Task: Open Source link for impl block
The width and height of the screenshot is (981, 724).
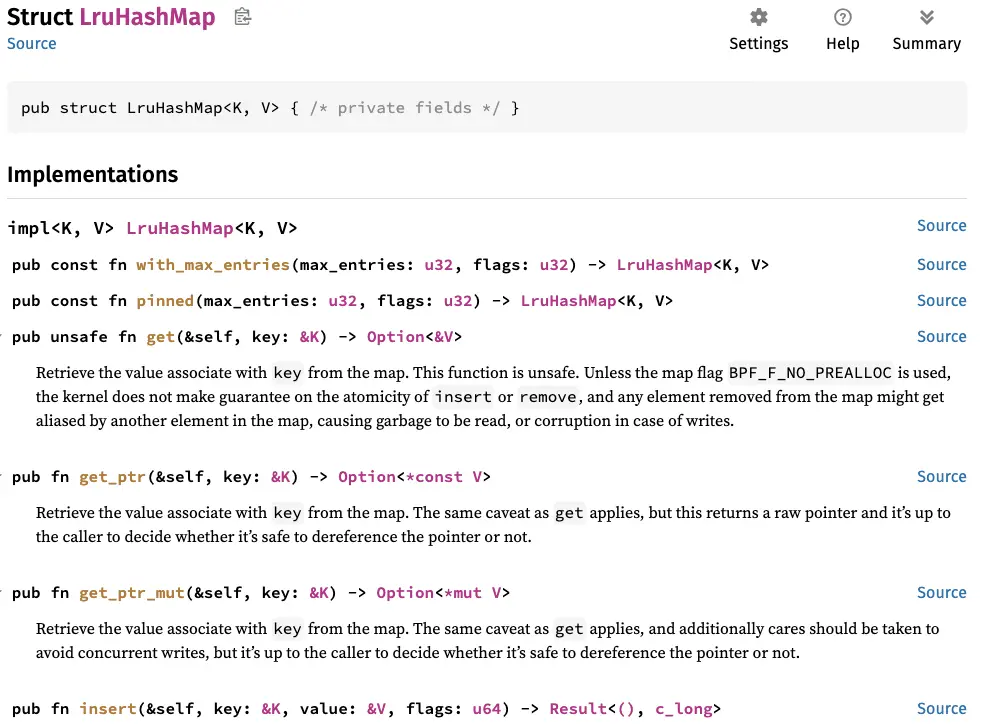Action: [941, 226]
